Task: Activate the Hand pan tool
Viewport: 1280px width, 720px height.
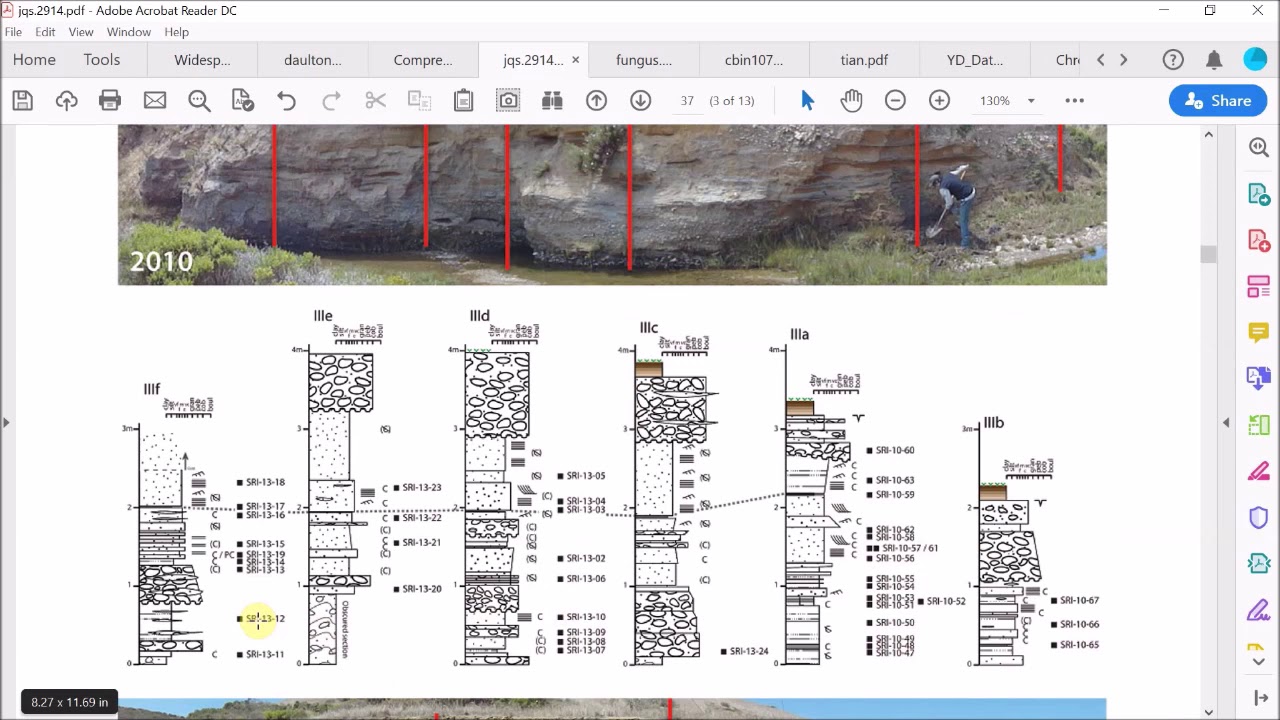Action: click(851, 100)
